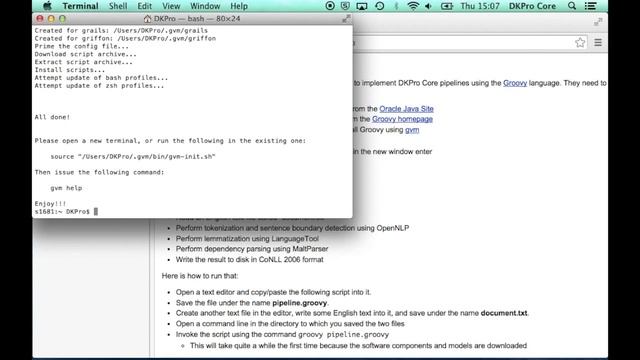640x360 pixels.
Task: Zoom Terminal with the green button
Action: [x=62, y=18]
